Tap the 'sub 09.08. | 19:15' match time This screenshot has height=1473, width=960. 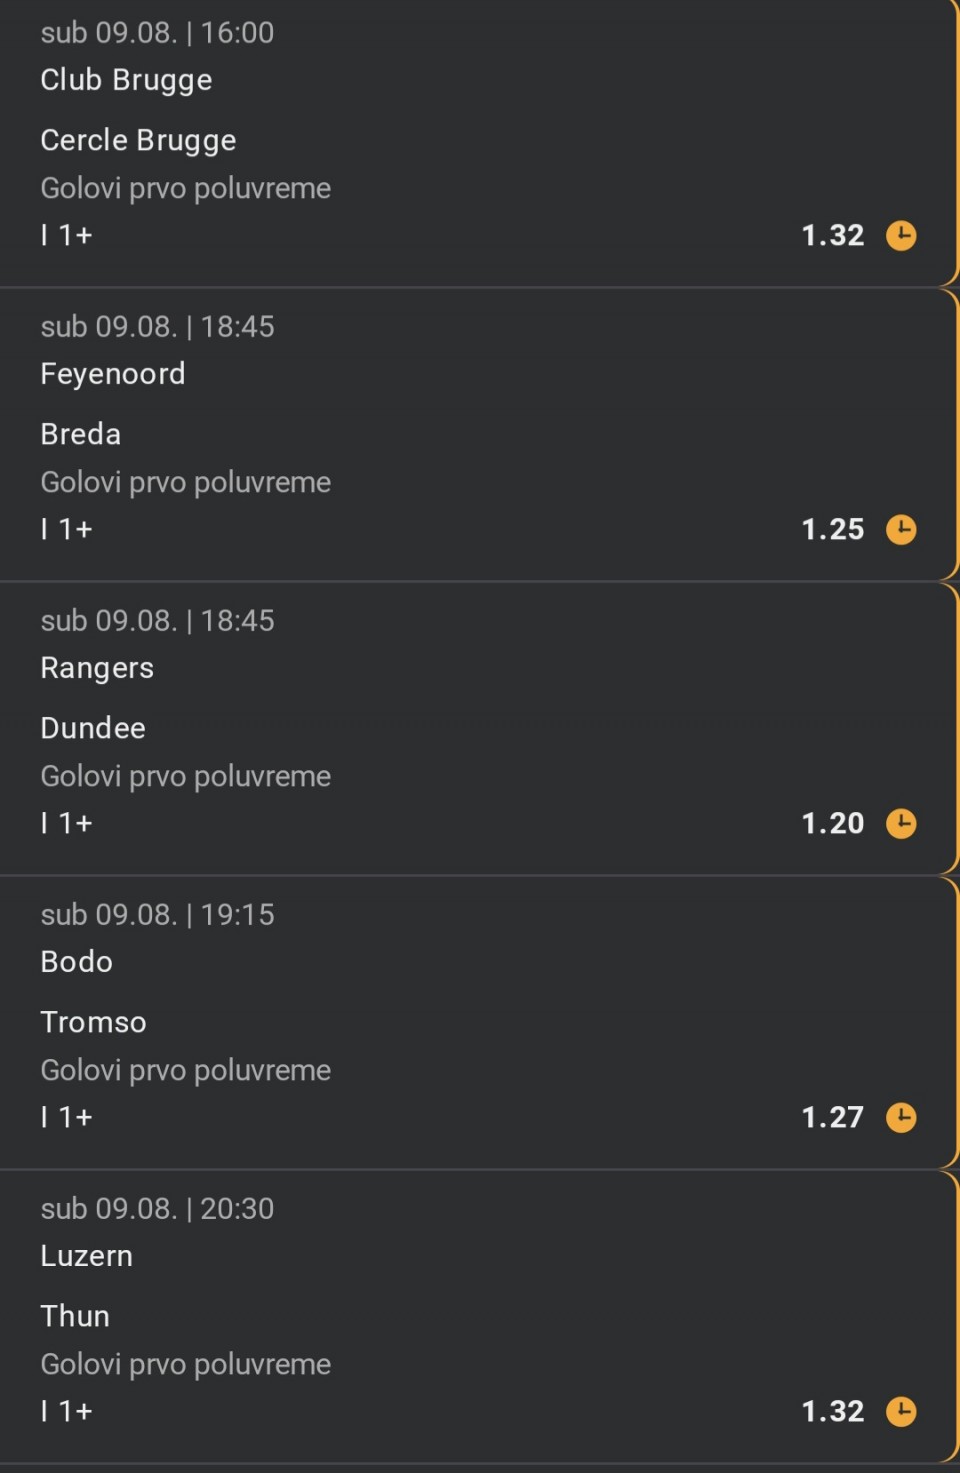(157, 915)
